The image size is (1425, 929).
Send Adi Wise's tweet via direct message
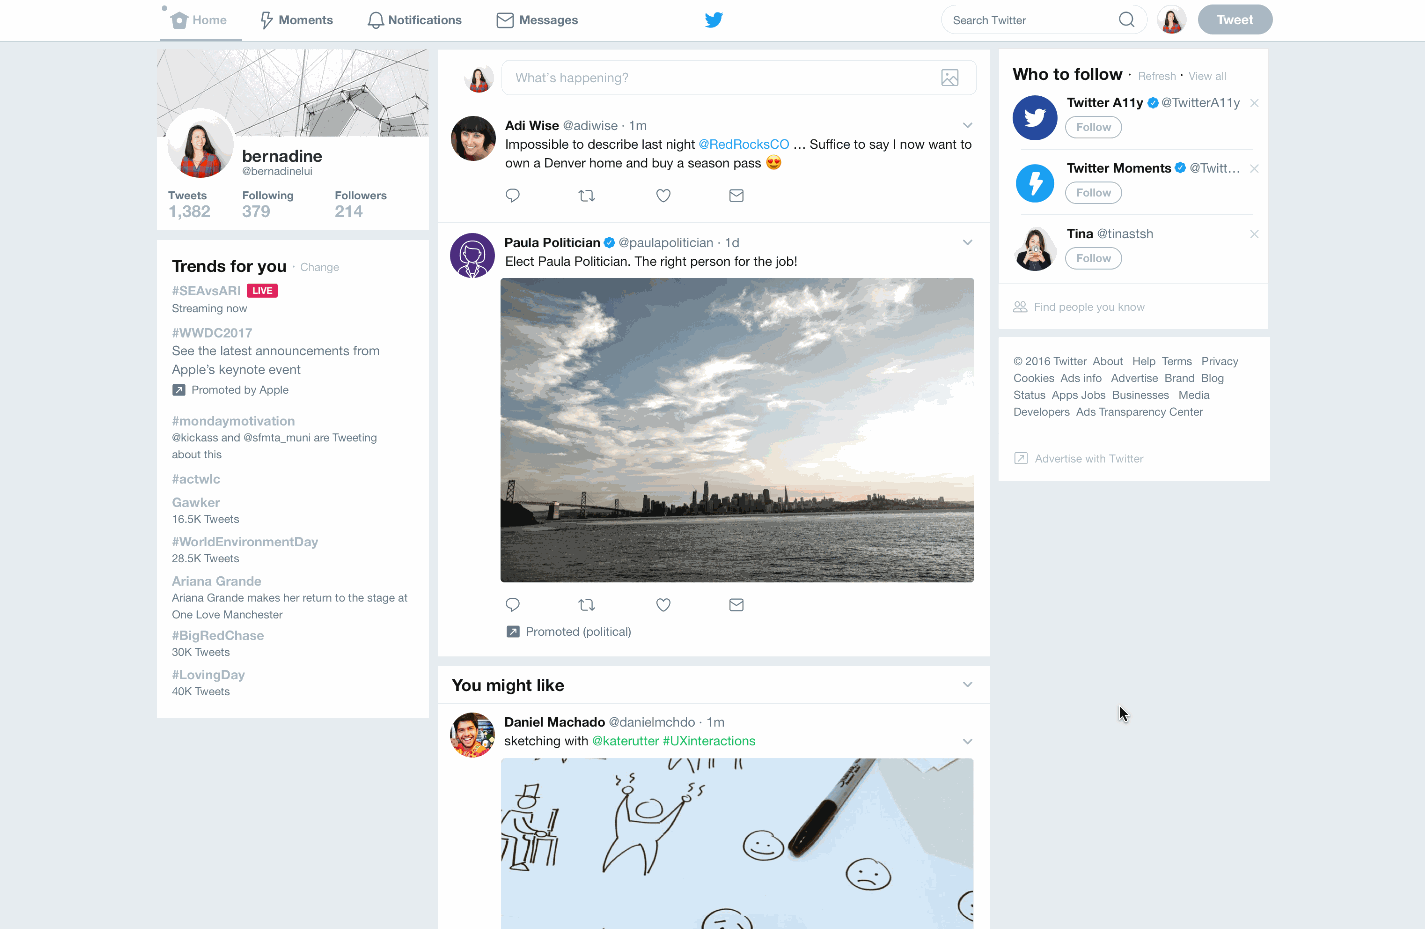736,196
